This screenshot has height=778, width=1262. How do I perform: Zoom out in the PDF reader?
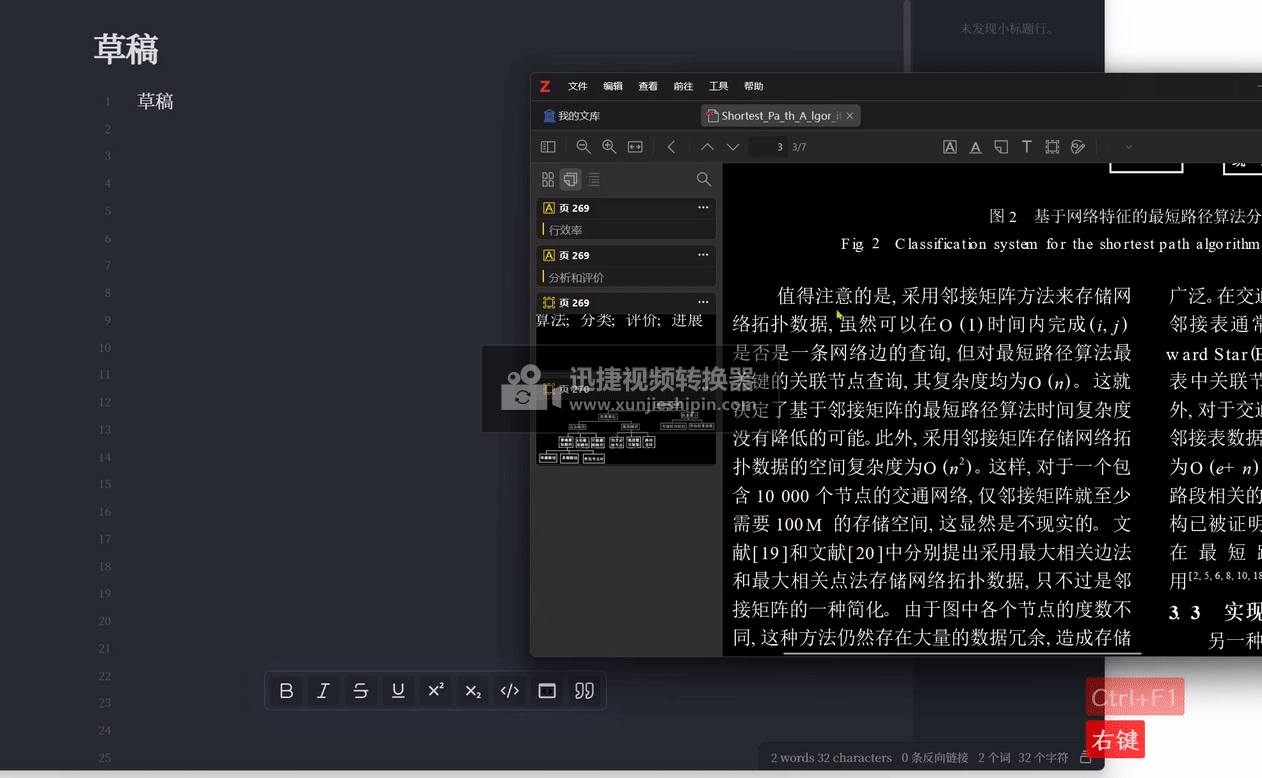[583, 147]
